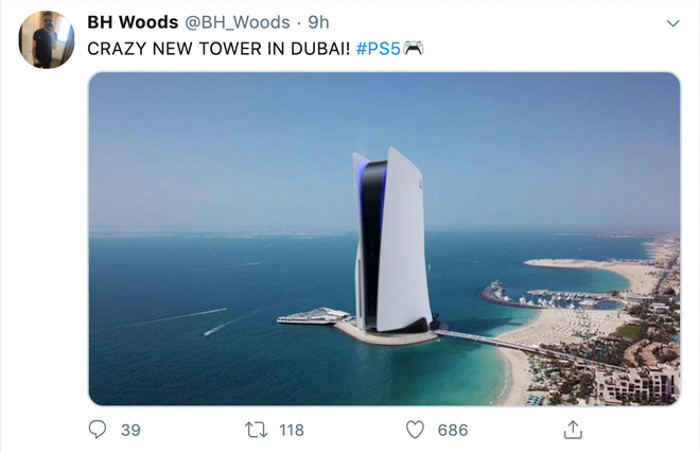Click the yacht marina in the photo
The image size is (700, 453).
point(551,296)
